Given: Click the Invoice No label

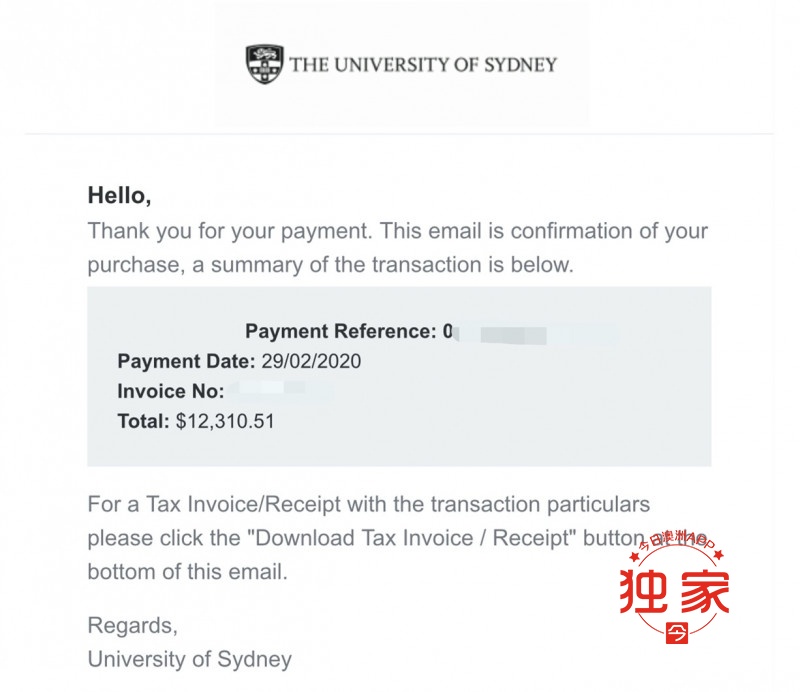Looking at the screenshot, I should tap(171, 391).
